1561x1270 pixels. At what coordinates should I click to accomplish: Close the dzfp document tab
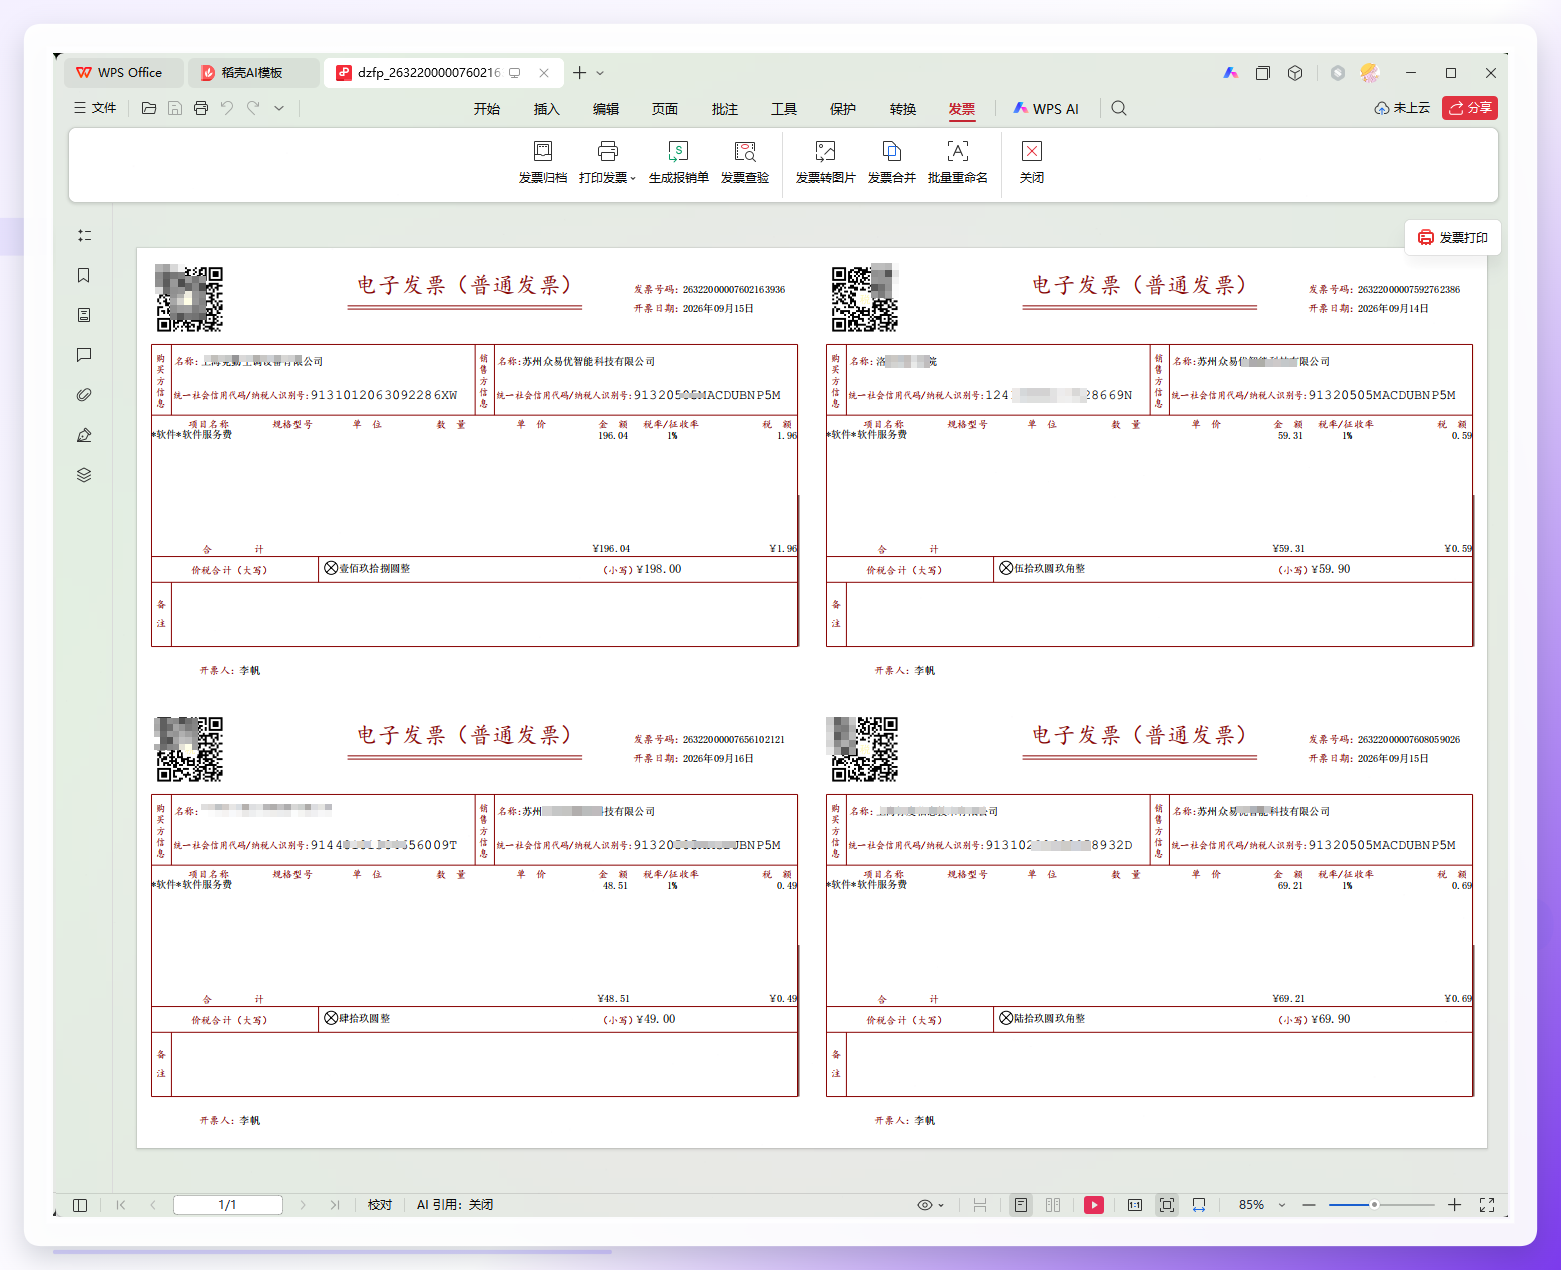pos(544,73)
